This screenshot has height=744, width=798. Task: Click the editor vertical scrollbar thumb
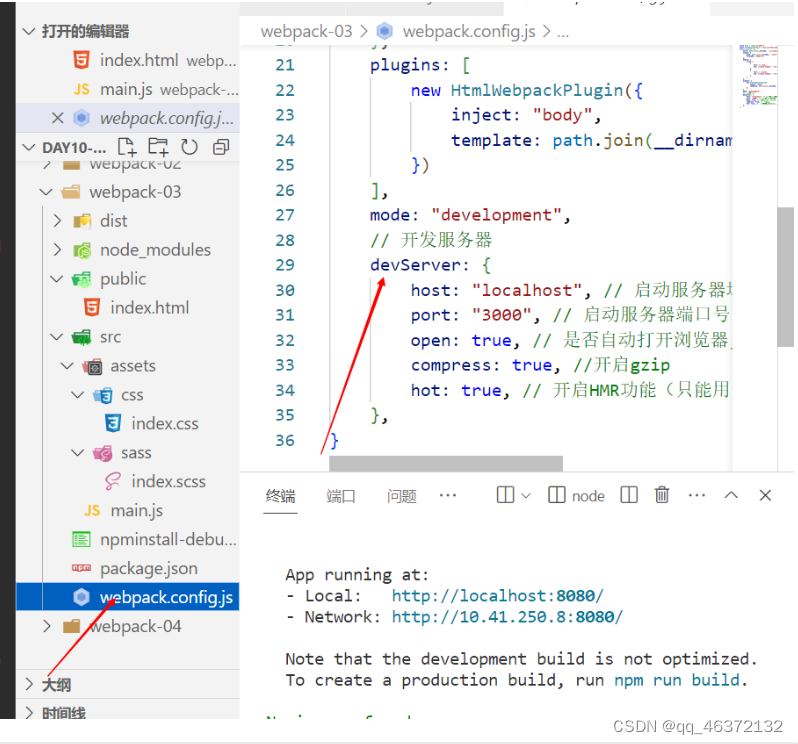coord(785,277)
